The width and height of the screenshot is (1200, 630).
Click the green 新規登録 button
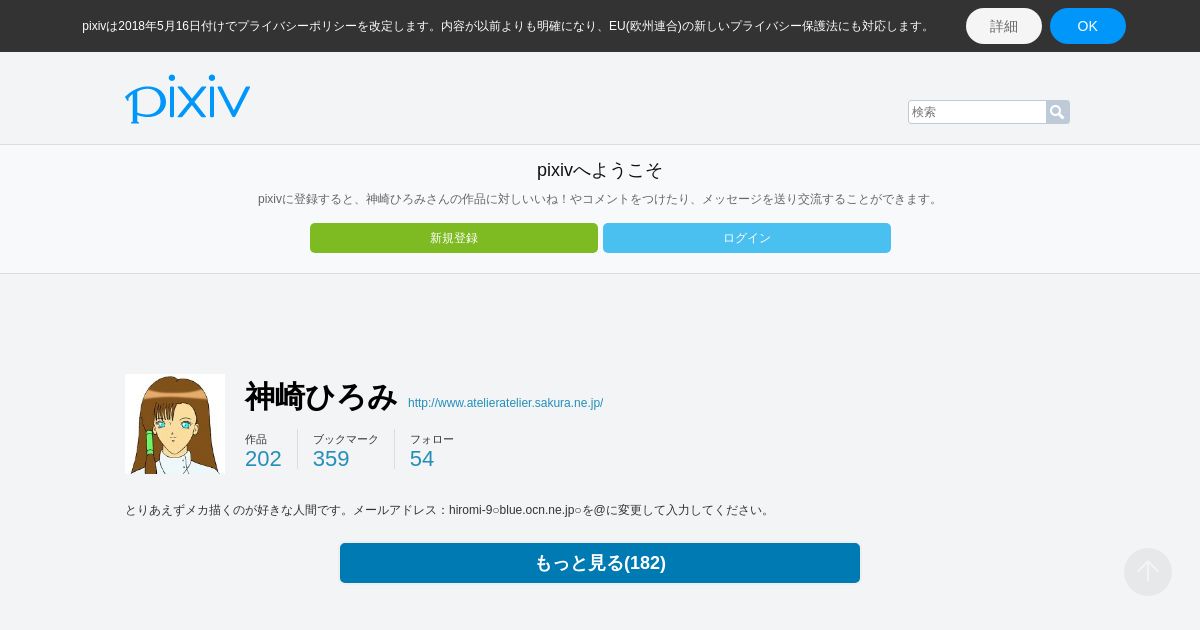454,238
